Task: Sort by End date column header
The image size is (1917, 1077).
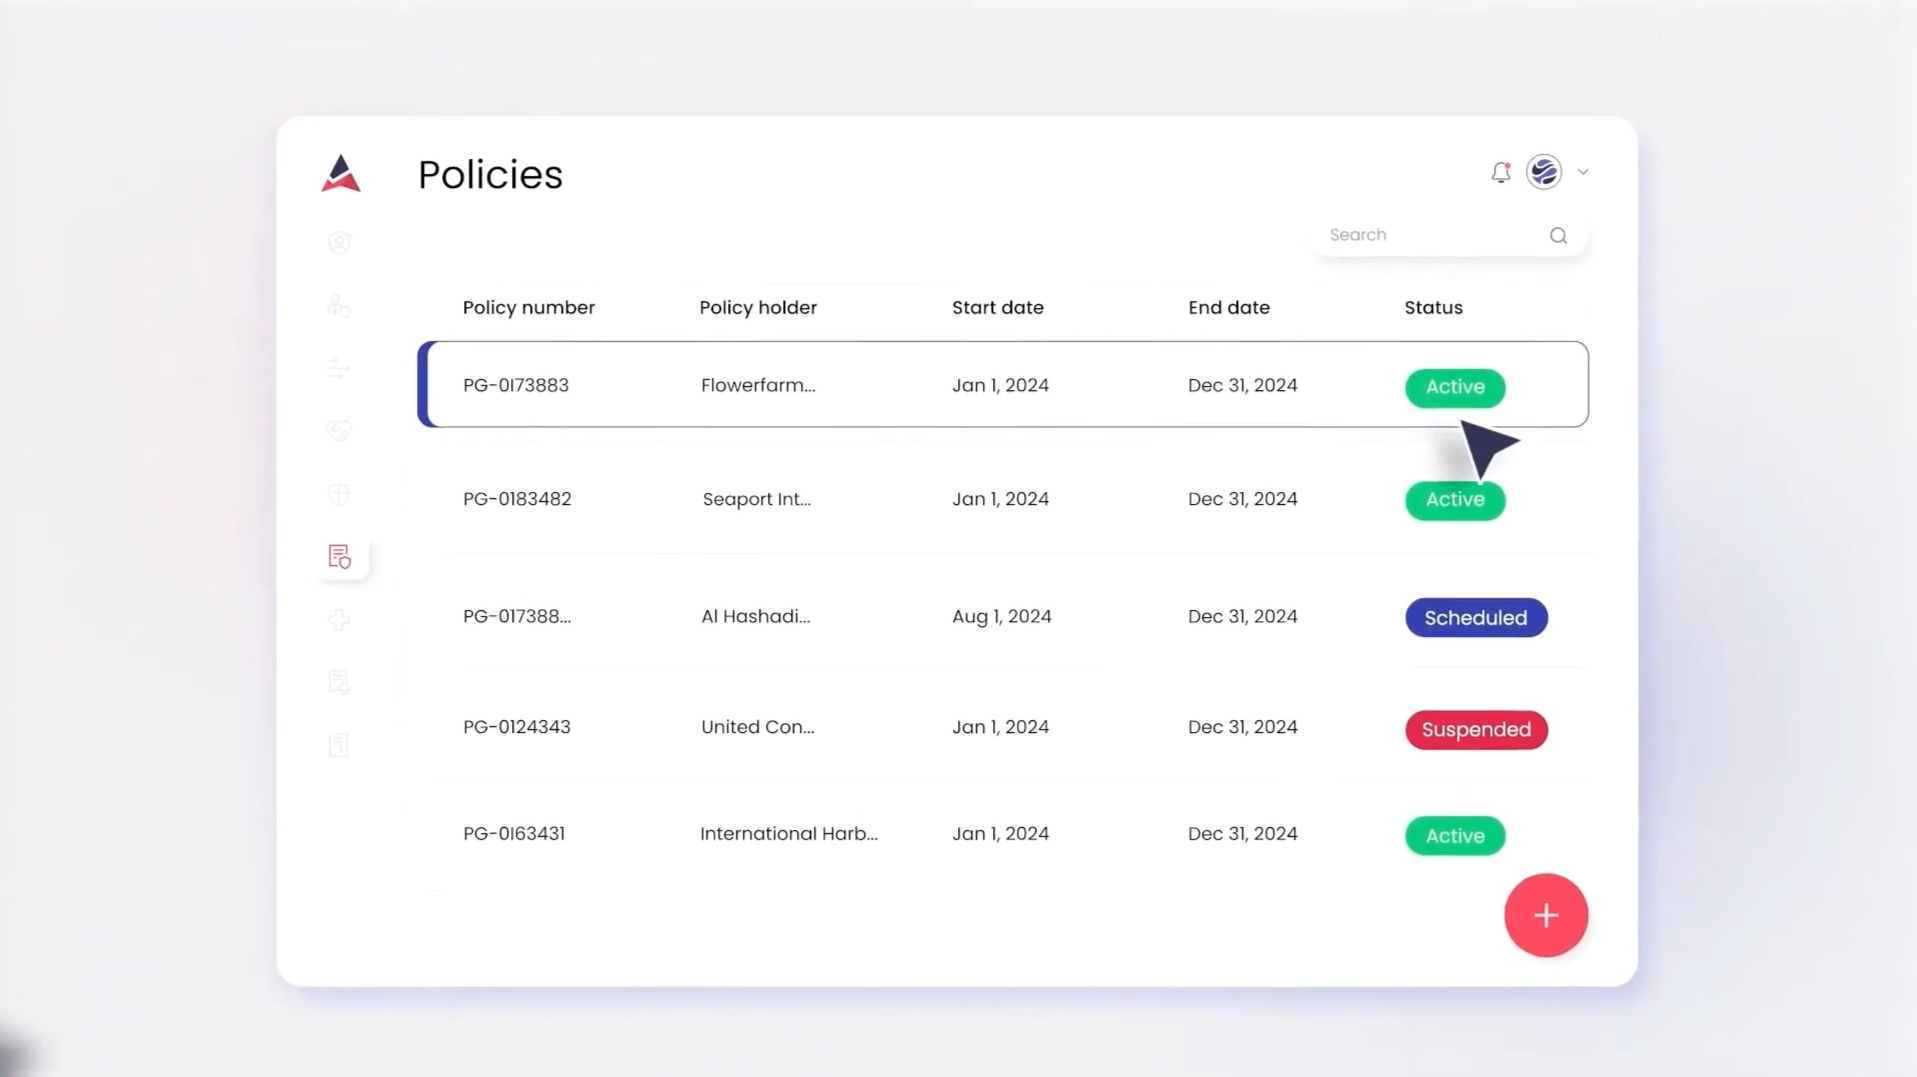Action: (1228, 308)
